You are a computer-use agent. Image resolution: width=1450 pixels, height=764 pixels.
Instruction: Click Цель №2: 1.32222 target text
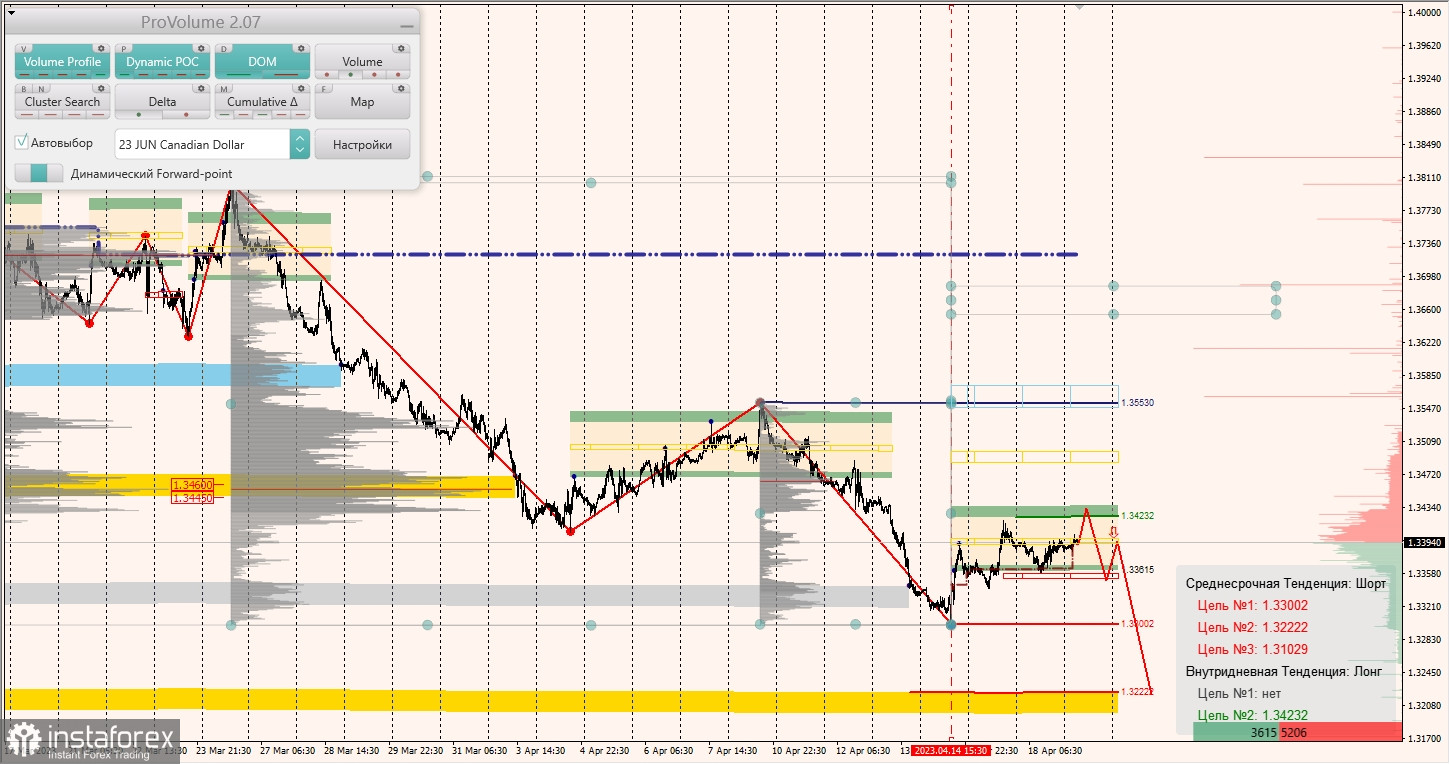coord(1252,627)
